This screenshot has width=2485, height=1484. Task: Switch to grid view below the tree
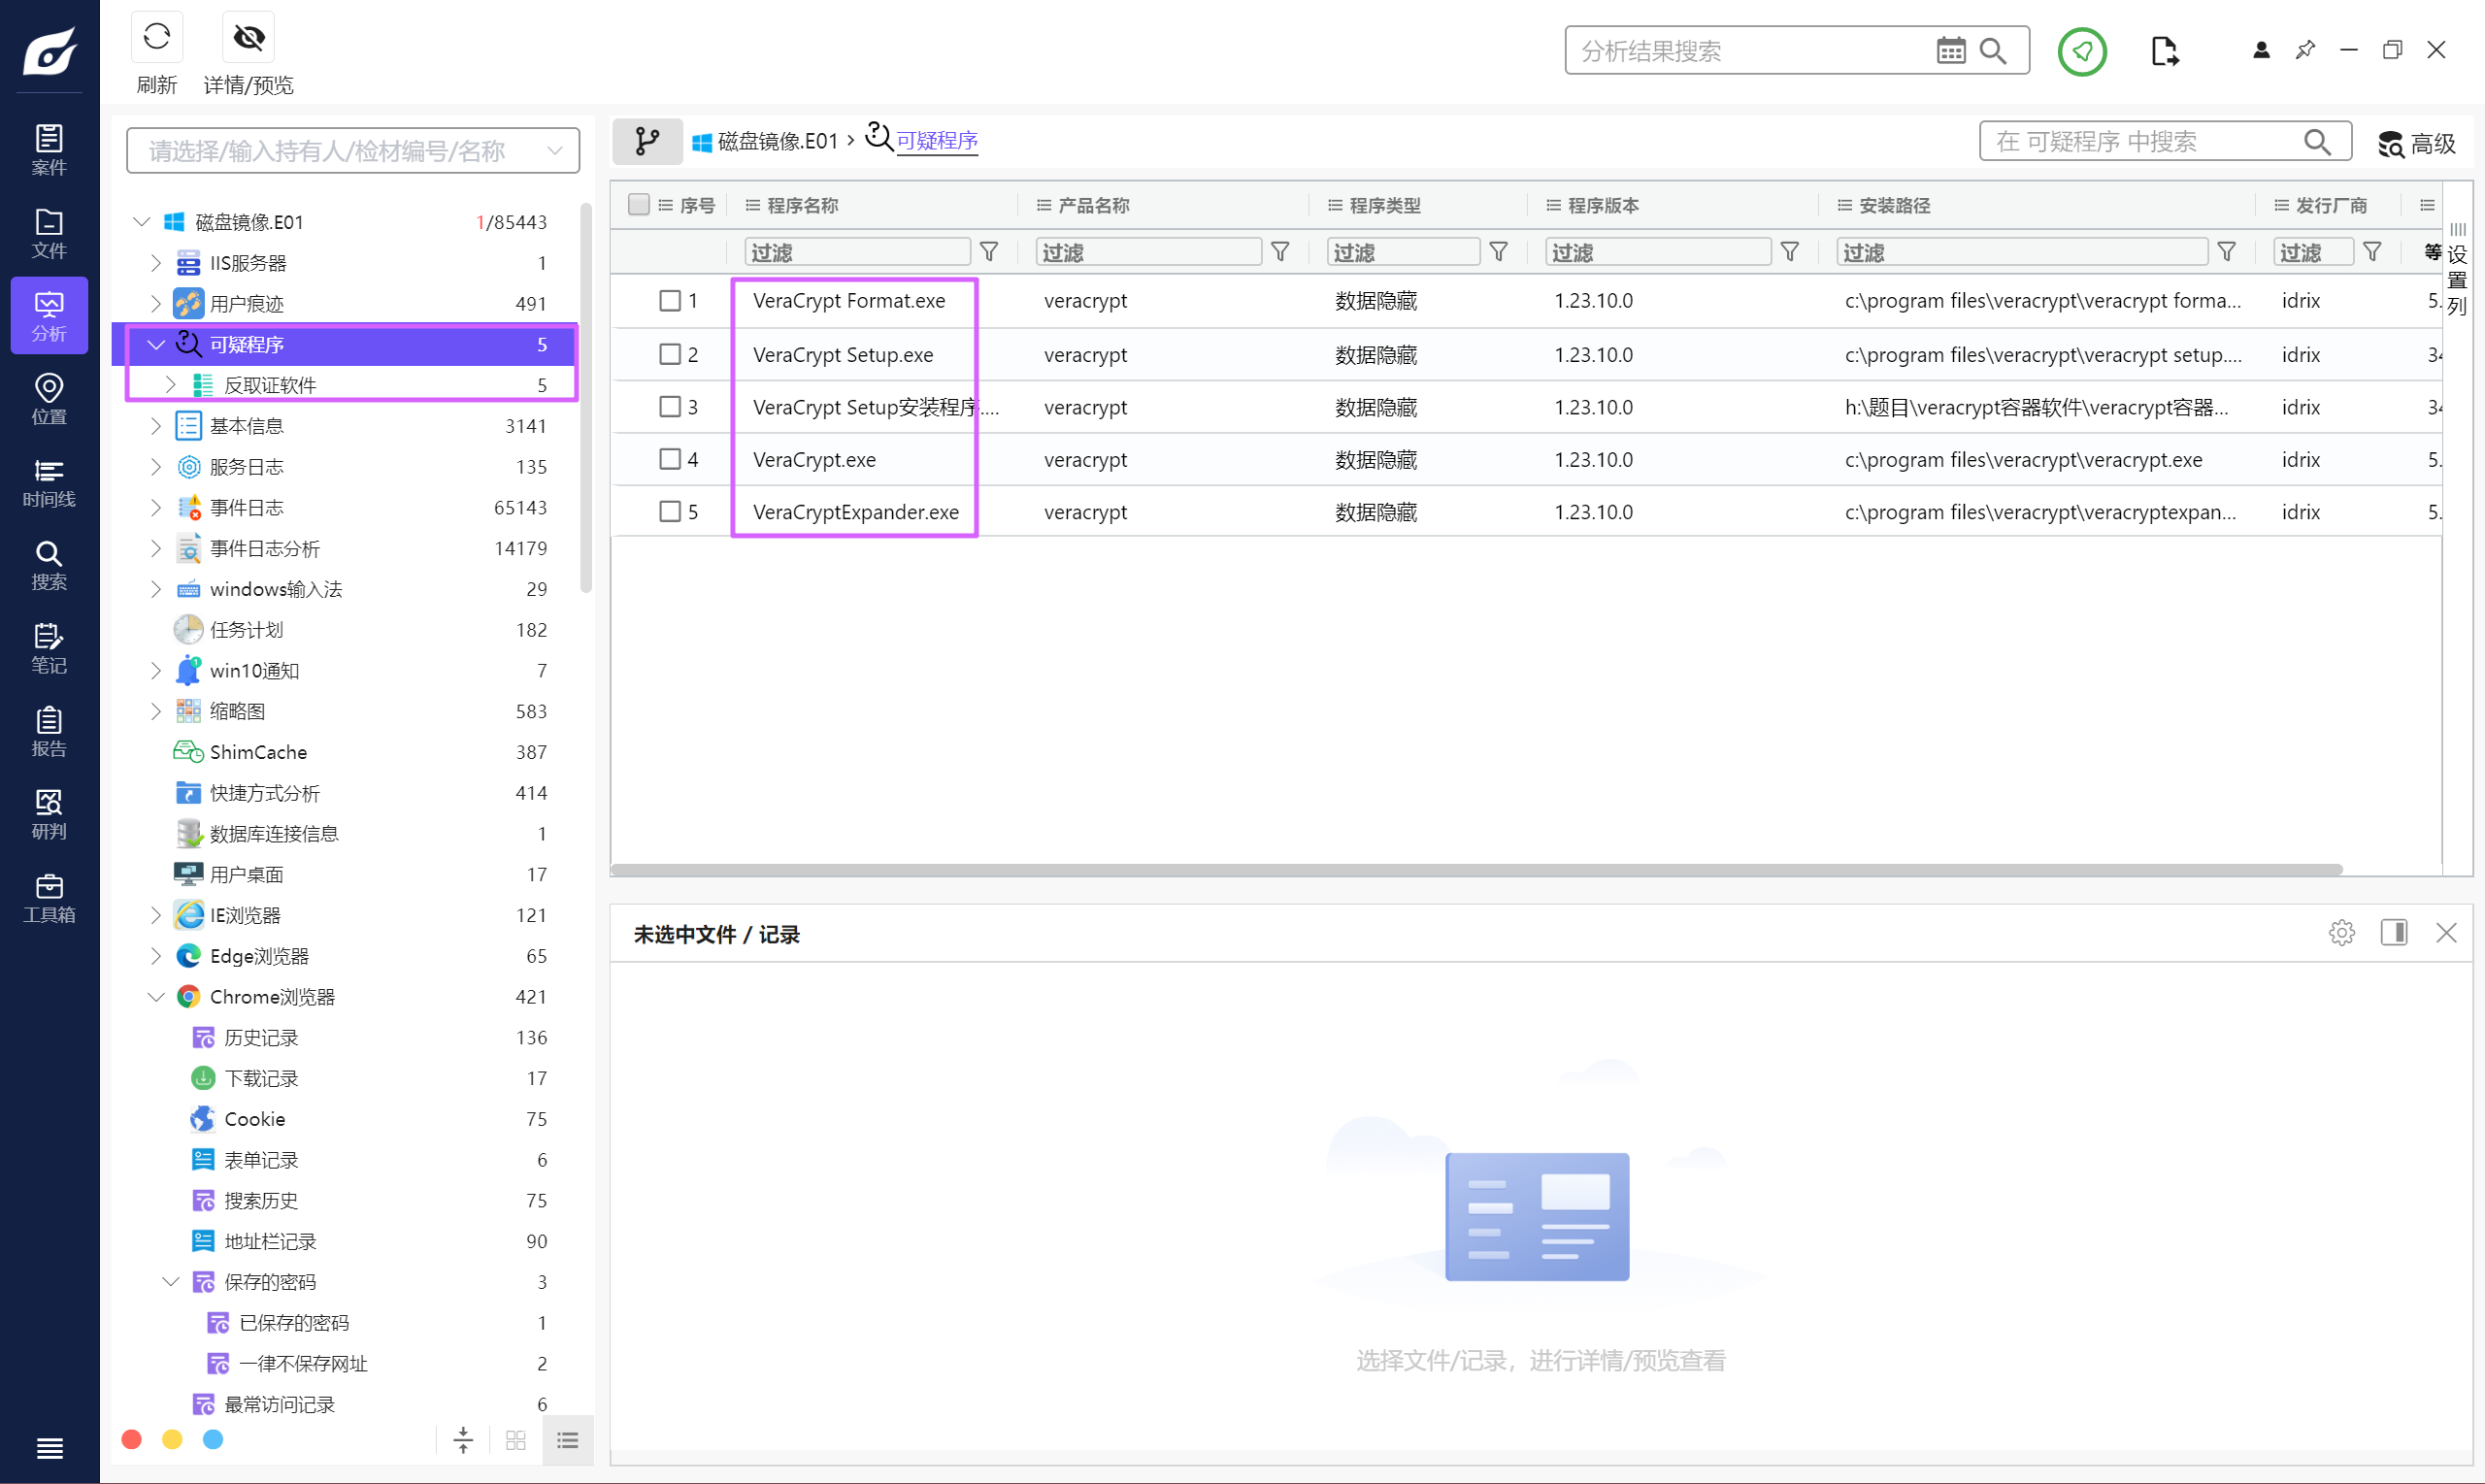click(x=516, y=1440)
